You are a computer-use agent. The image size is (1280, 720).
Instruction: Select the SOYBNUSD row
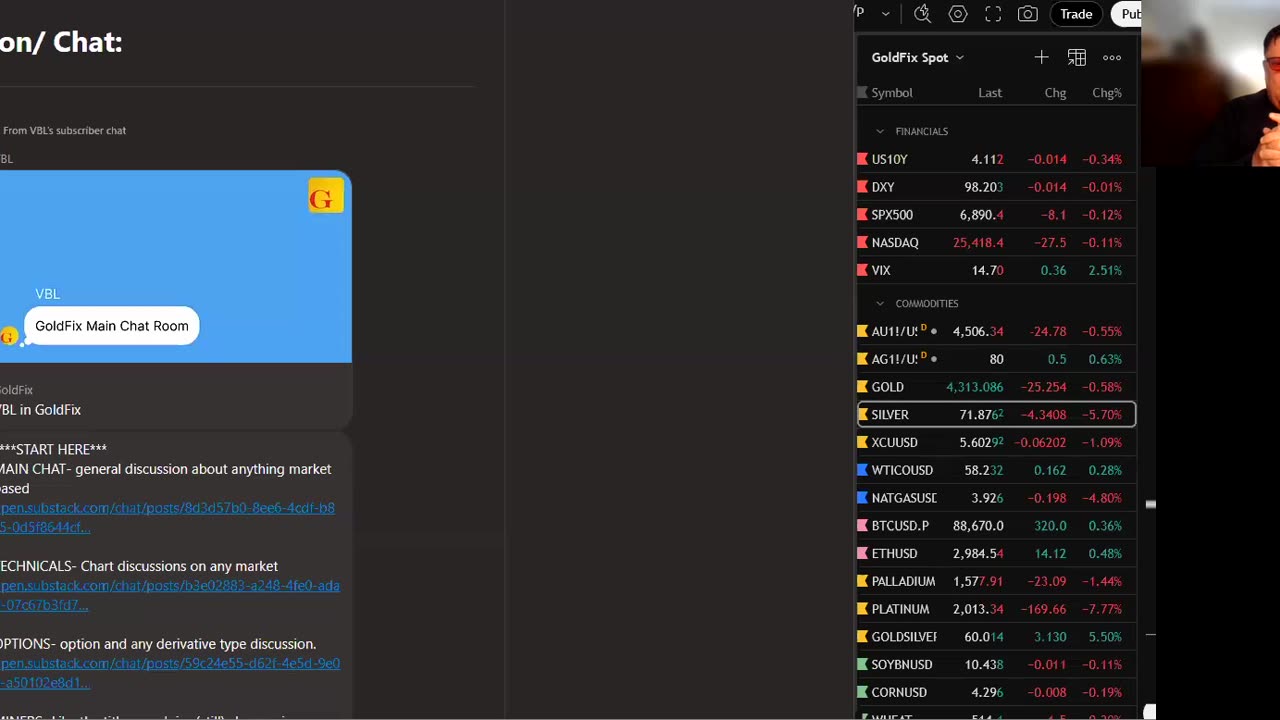click(996, 664)
